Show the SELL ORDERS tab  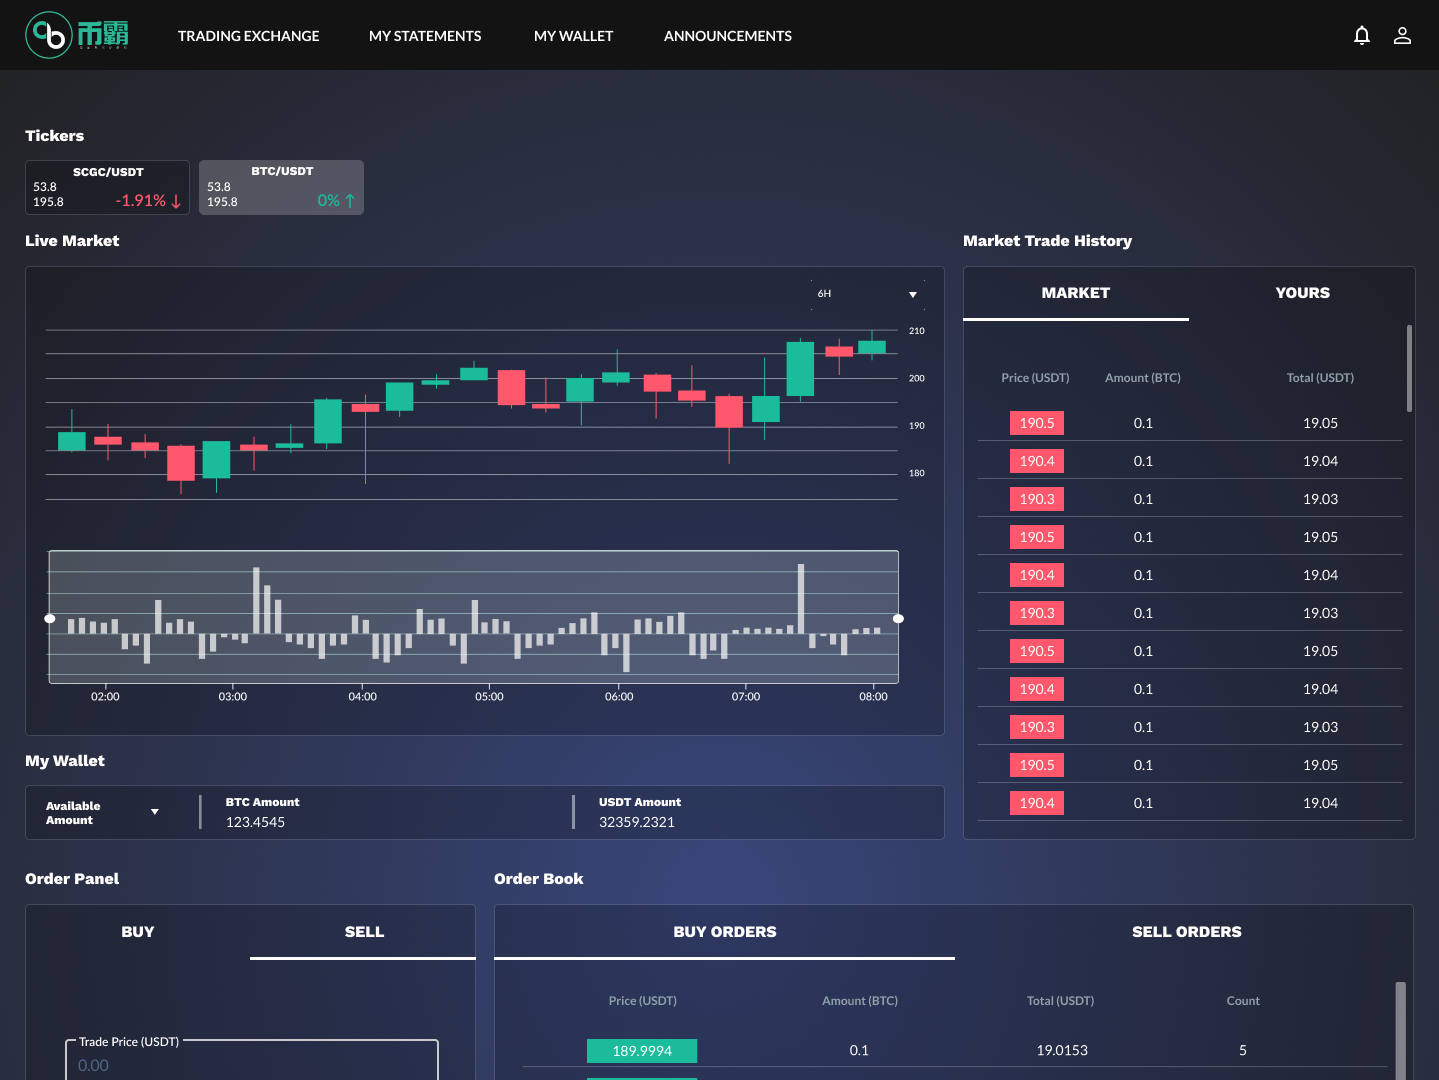click(1186, 932)
